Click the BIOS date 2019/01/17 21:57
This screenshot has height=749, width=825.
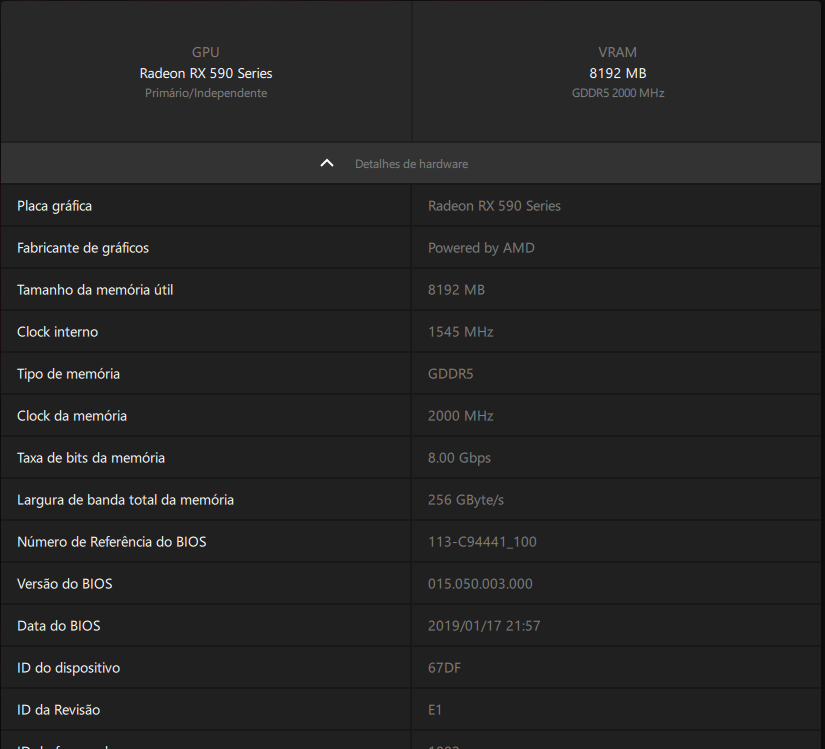(484, 626)
